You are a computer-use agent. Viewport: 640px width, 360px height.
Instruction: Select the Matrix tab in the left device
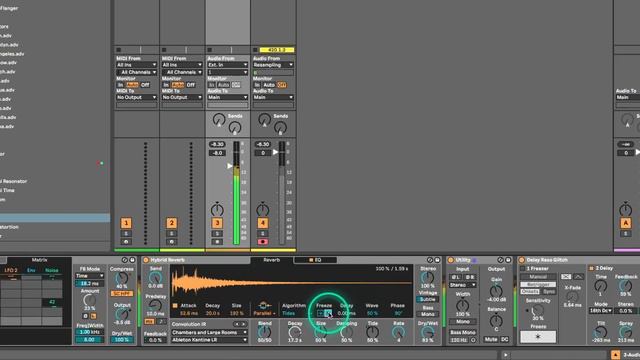coord(40,260)
